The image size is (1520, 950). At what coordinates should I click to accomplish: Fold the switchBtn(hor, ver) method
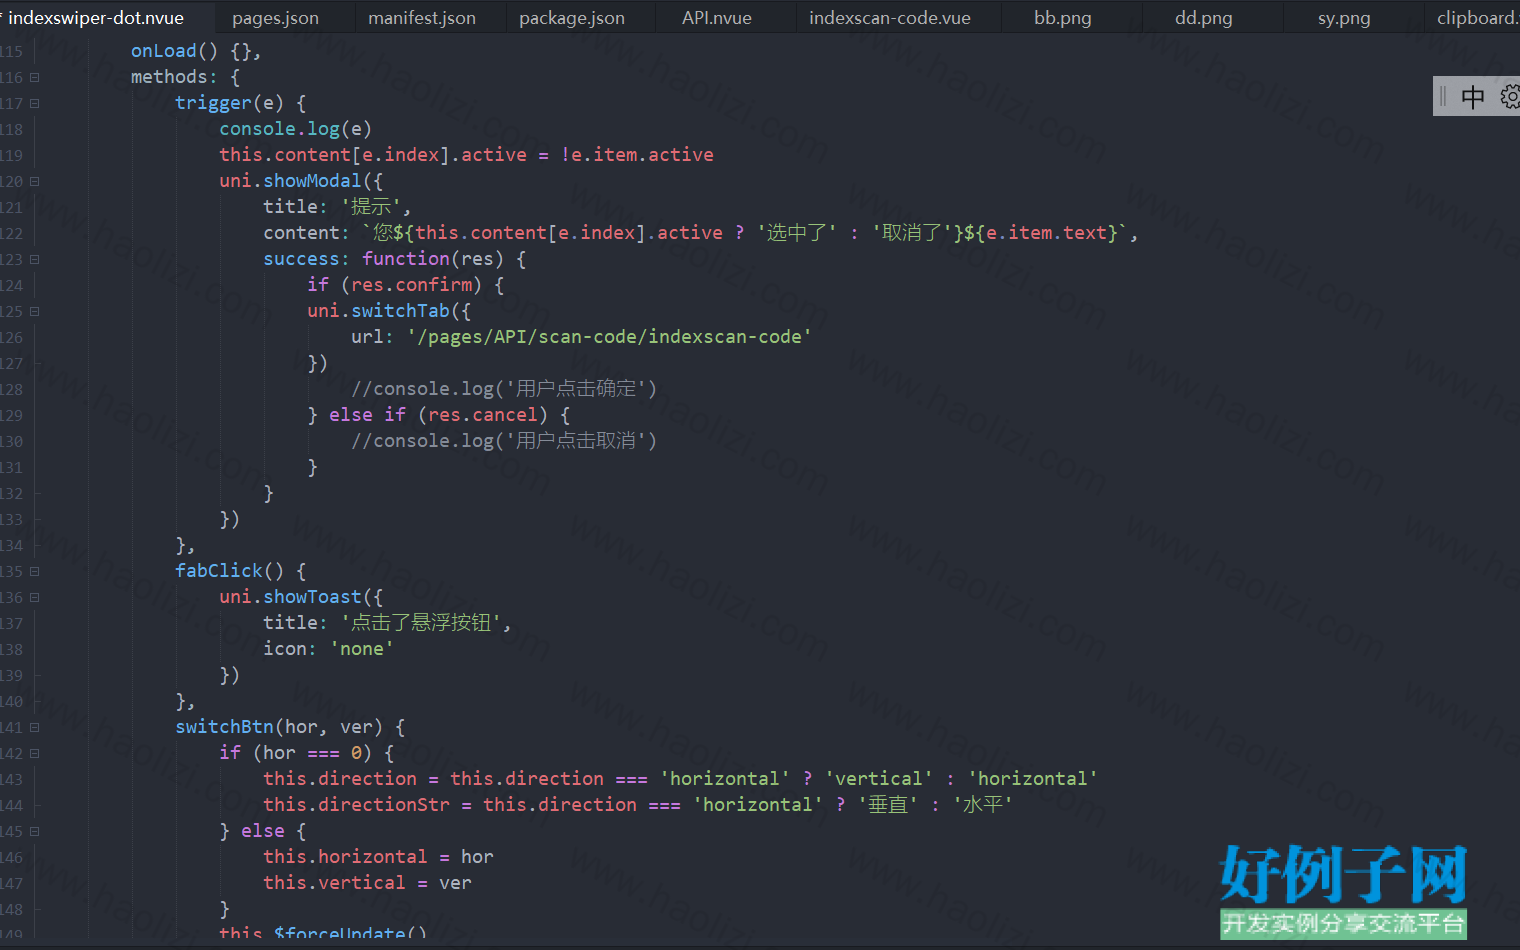(x=35, y=727)
